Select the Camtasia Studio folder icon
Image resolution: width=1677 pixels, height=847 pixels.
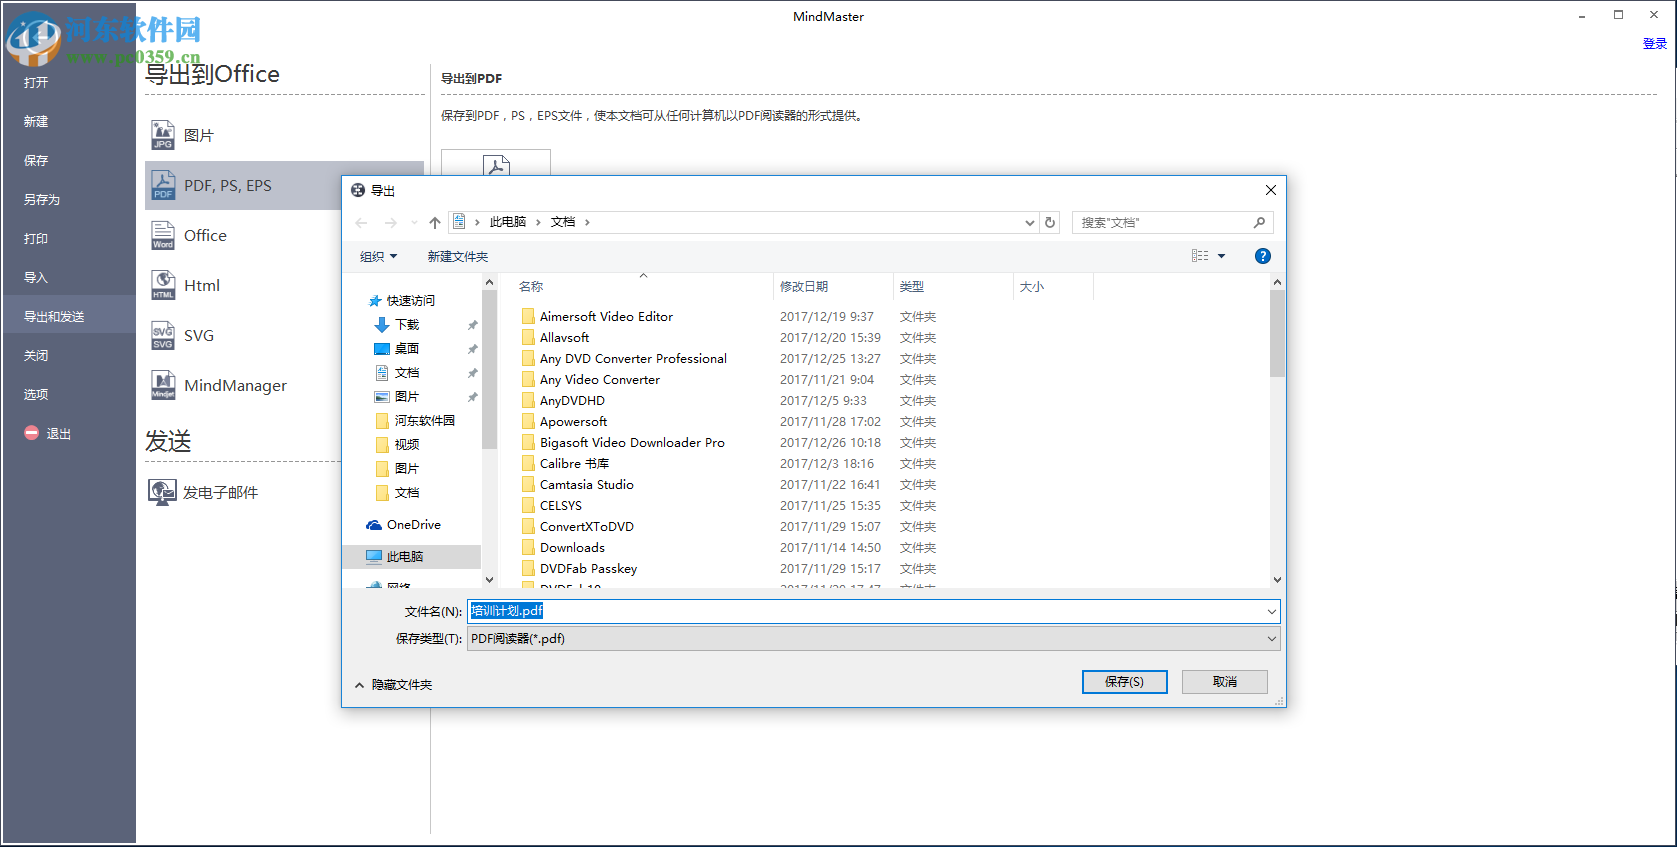coord(528,484)
